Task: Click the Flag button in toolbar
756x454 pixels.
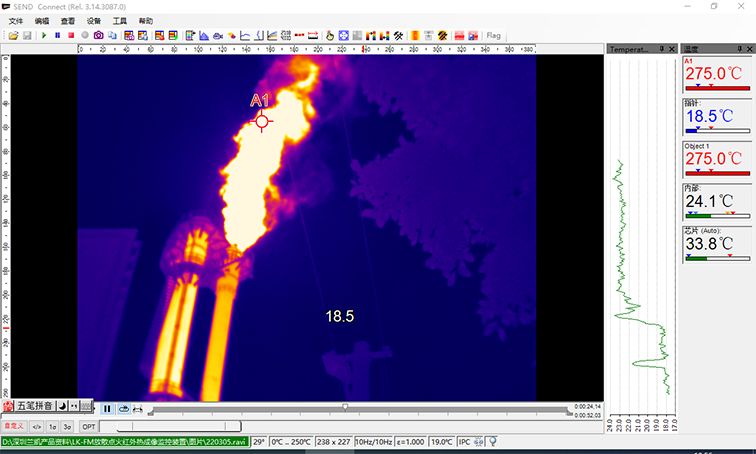Action: (x=493, y=36)
